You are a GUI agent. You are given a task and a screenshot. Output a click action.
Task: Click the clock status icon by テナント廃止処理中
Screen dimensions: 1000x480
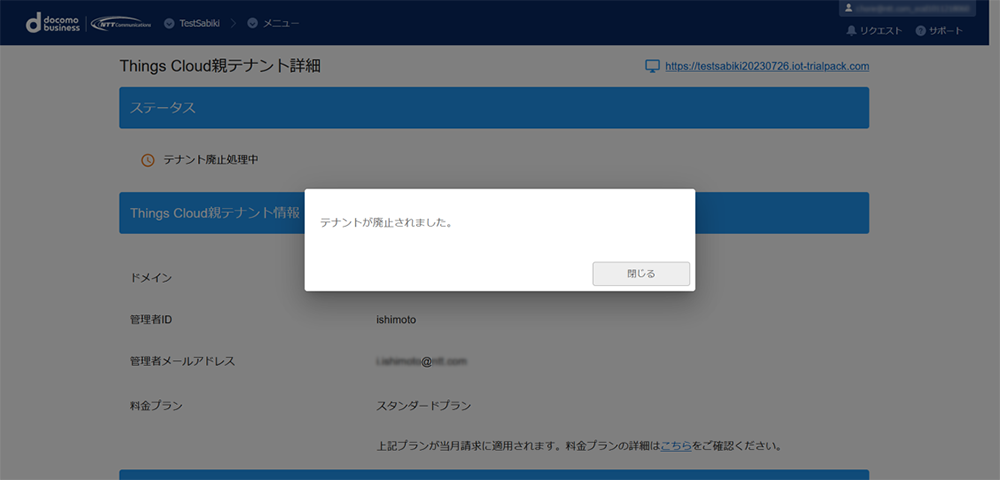pos(147,160)
